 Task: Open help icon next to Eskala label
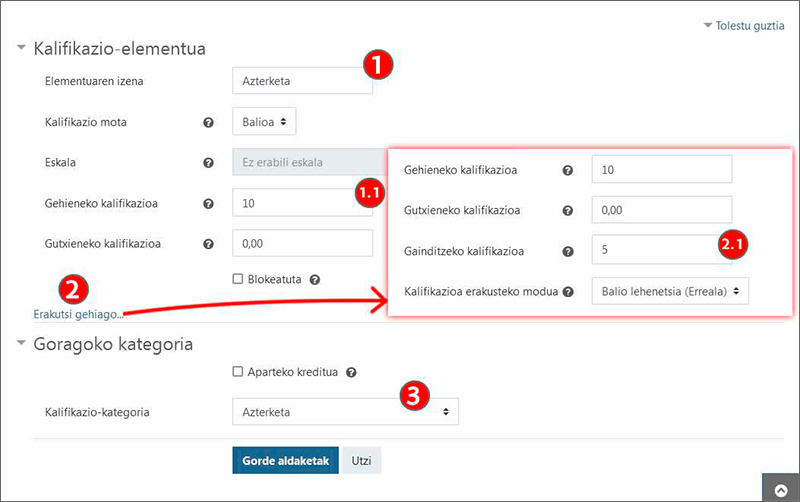[x=208, y=163]
